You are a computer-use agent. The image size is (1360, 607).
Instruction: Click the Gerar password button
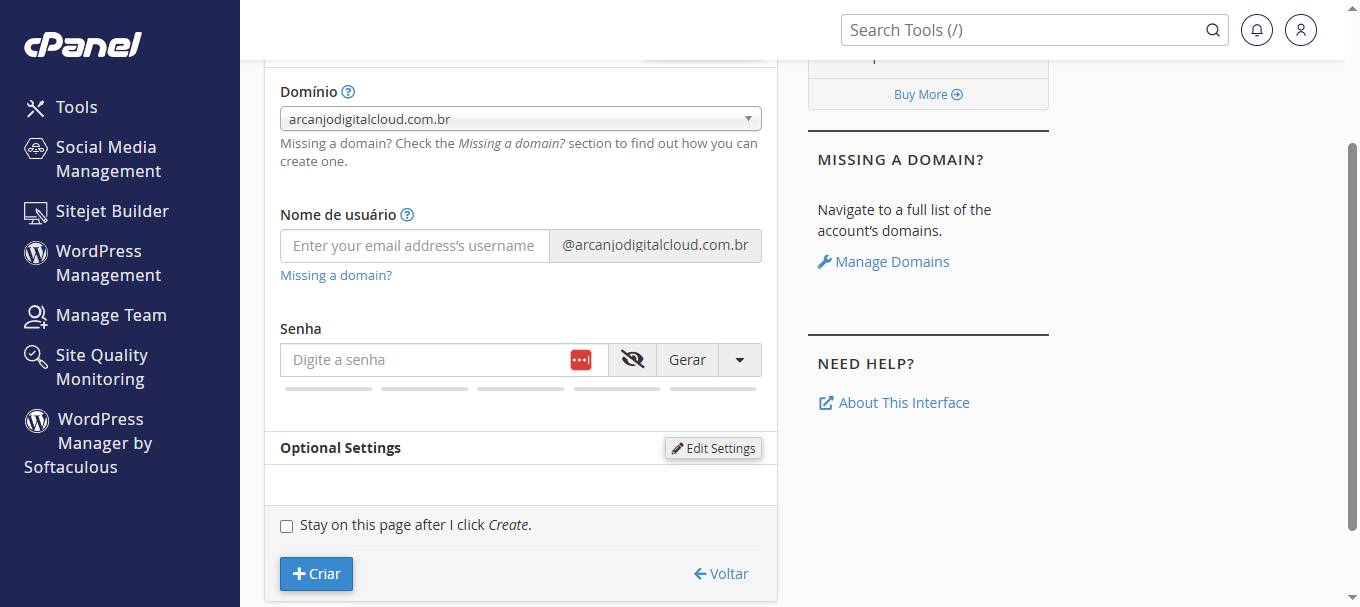(x=687, y=360)
